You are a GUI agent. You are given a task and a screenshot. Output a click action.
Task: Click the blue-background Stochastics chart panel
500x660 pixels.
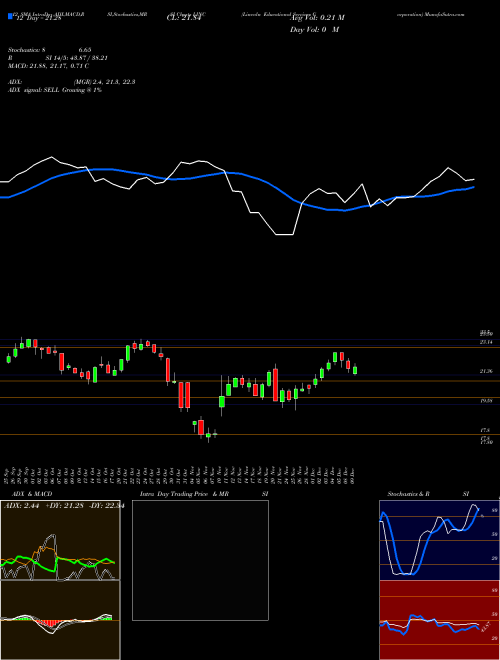[x=439, y=540]
